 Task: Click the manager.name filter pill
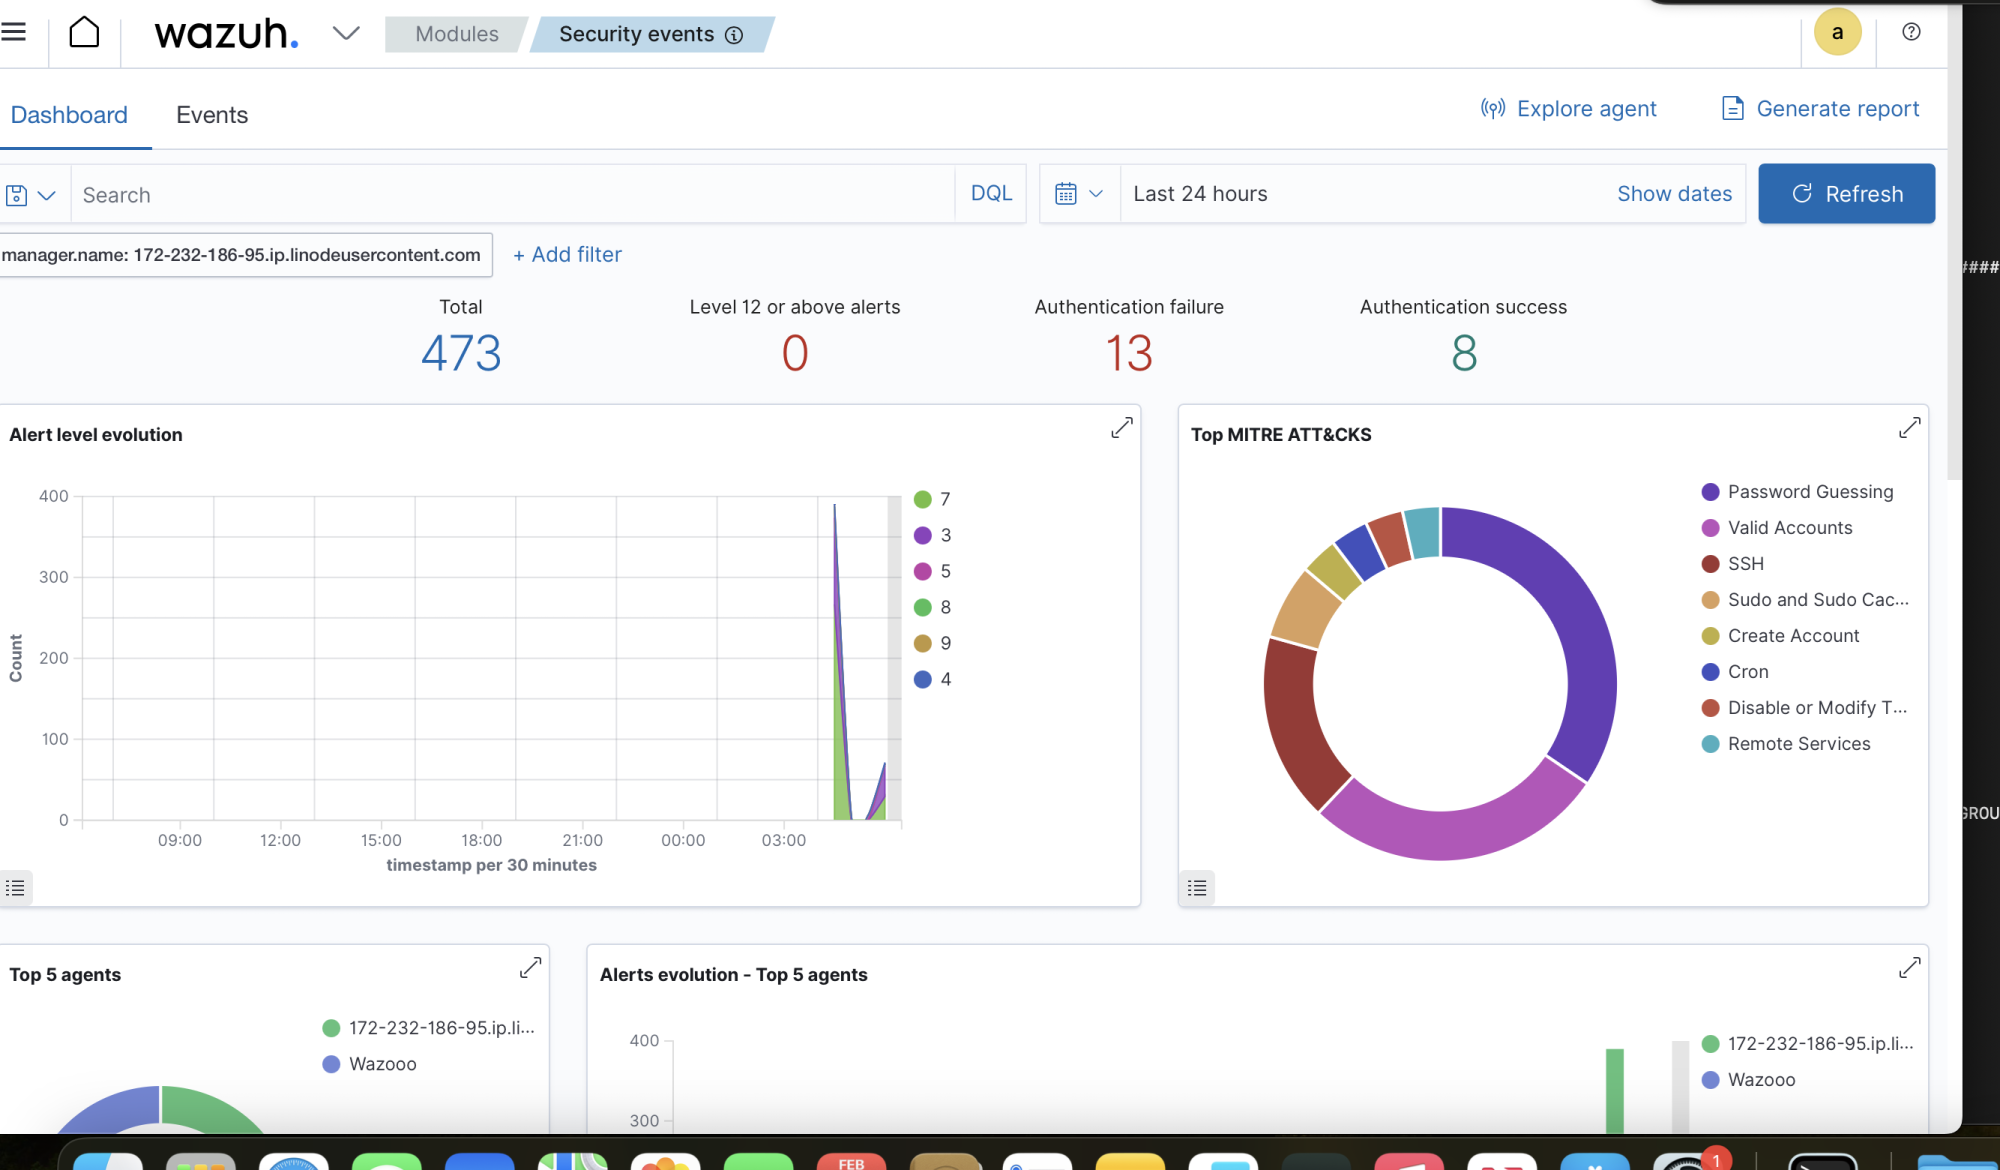(x=244, y=255)
